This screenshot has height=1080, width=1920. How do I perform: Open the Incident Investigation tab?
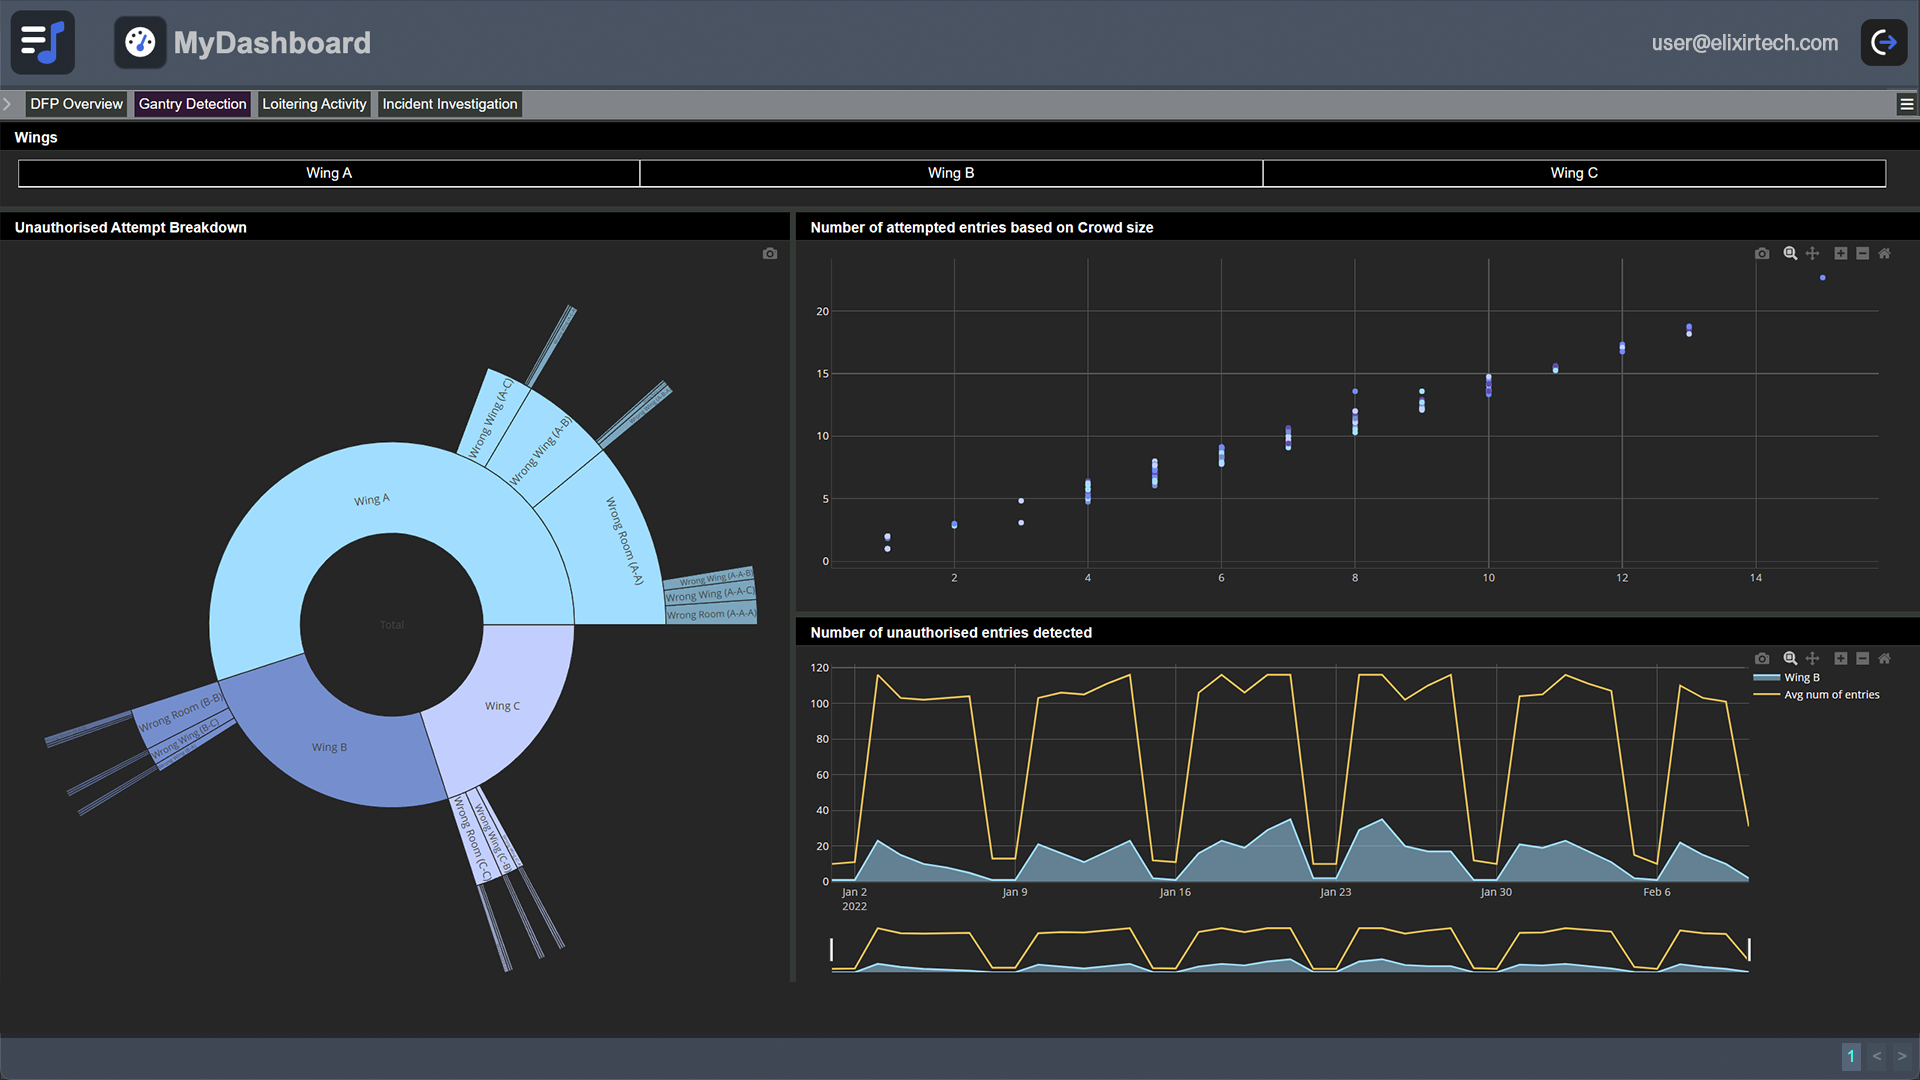click(449, 104)
